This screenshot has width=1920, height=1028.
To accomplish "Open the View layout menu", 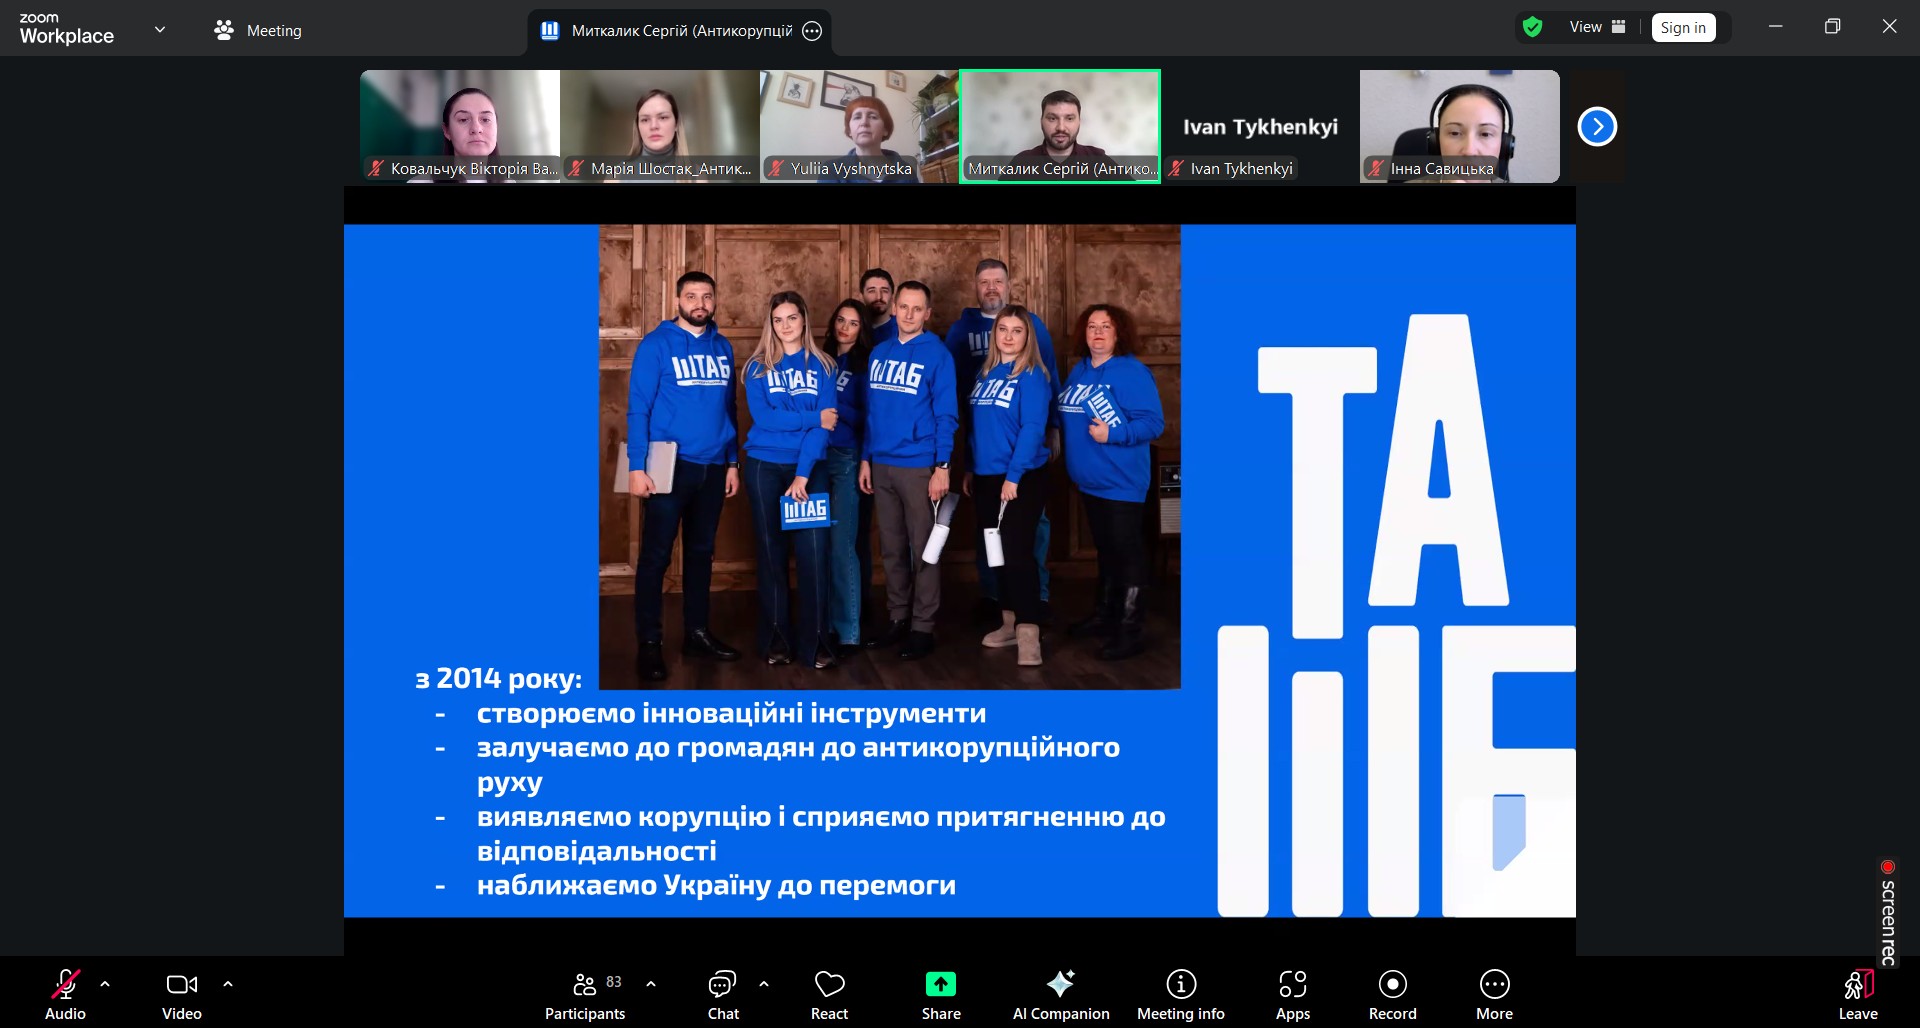I will (x=1597, y=27).
